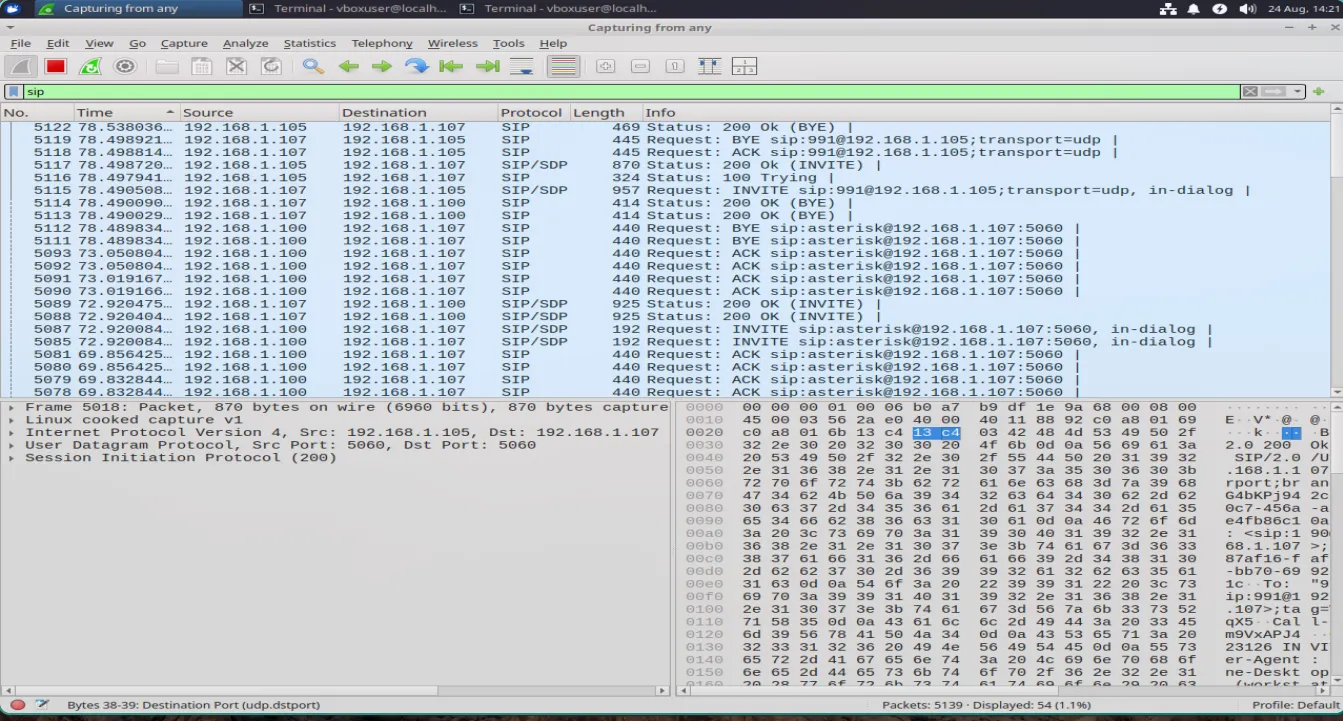Click the expert information red circle icon
This screenshot has height=721, width=1343.
pyautogui.click(x=18, y=705)
